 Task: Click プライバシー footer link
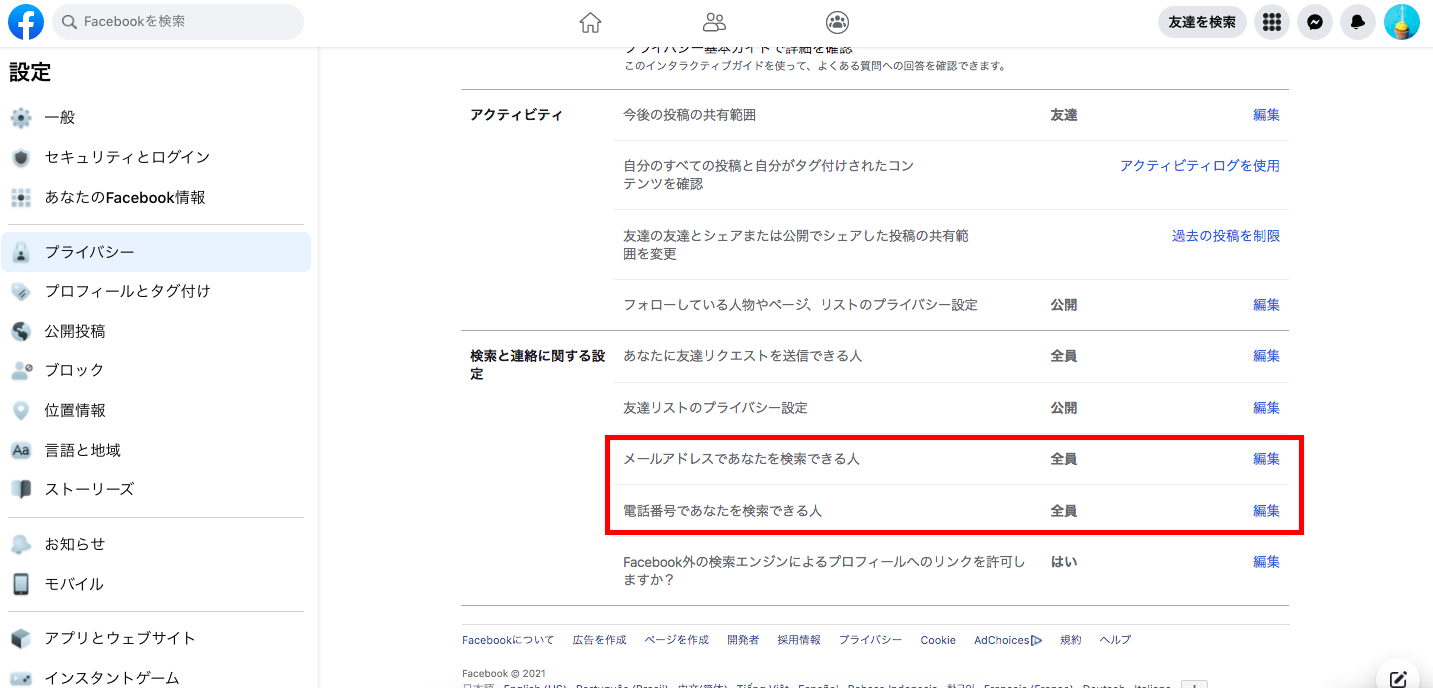(870, 640)
